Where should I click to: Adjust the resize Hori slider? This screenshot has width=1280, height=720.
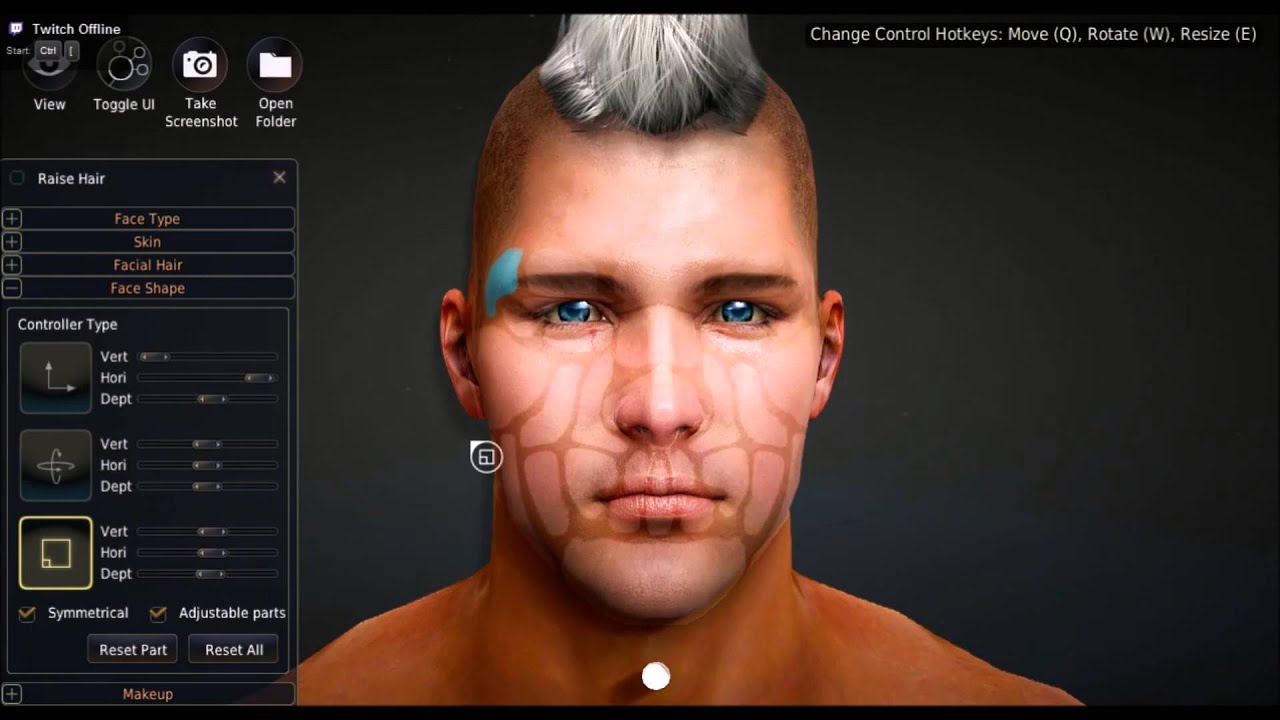pos(207,553)
